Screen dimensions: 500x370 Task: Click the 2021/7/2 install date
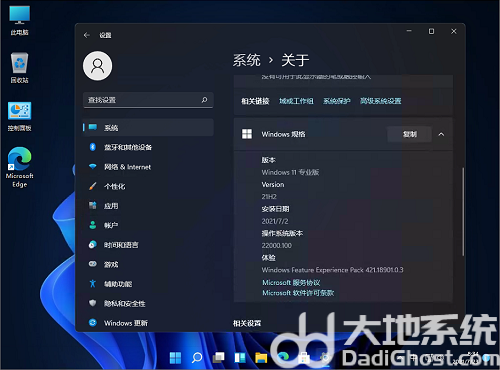pos(275,221)
